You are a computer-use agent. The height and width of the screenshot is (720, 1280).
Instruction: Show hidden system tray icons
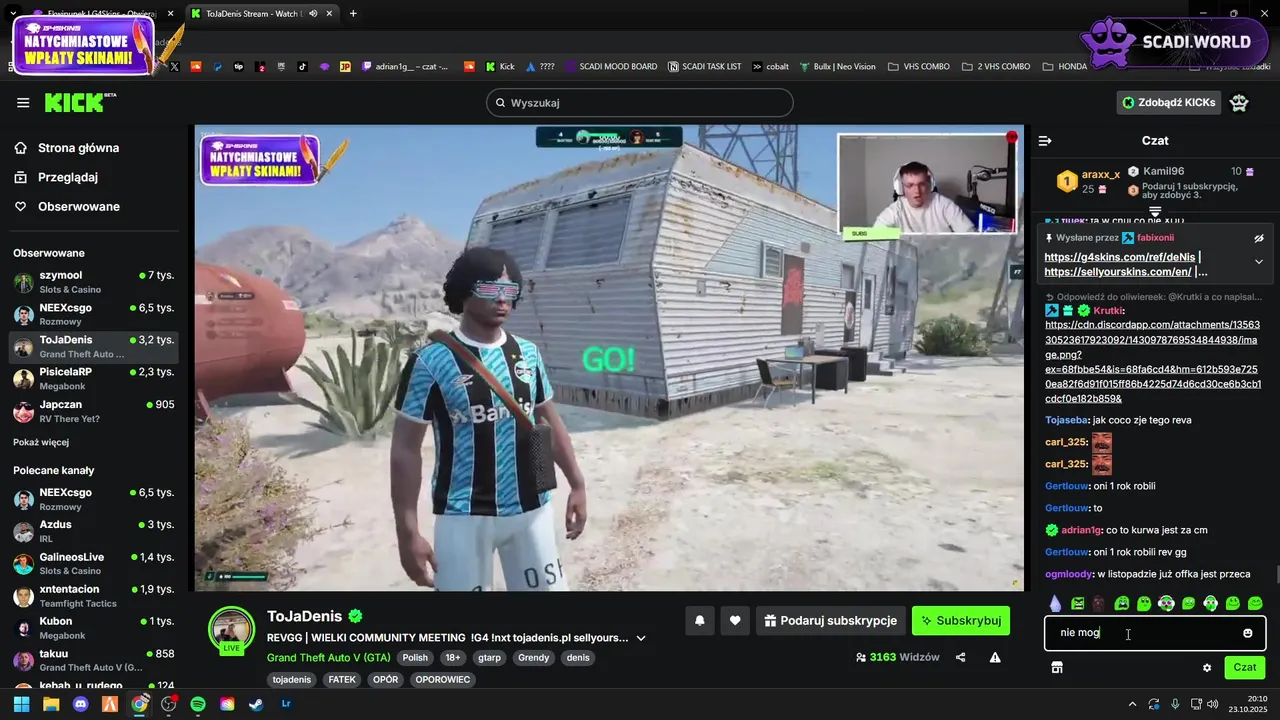click(1131, 704)
